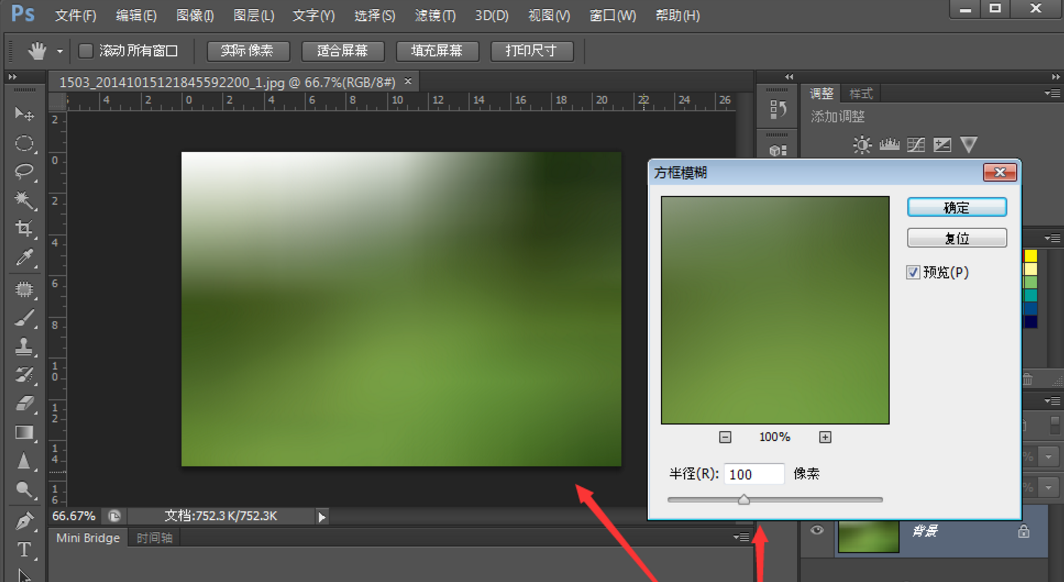1064x582 pixels.
Task: Select the Brush tool
Action: point(24,318)
